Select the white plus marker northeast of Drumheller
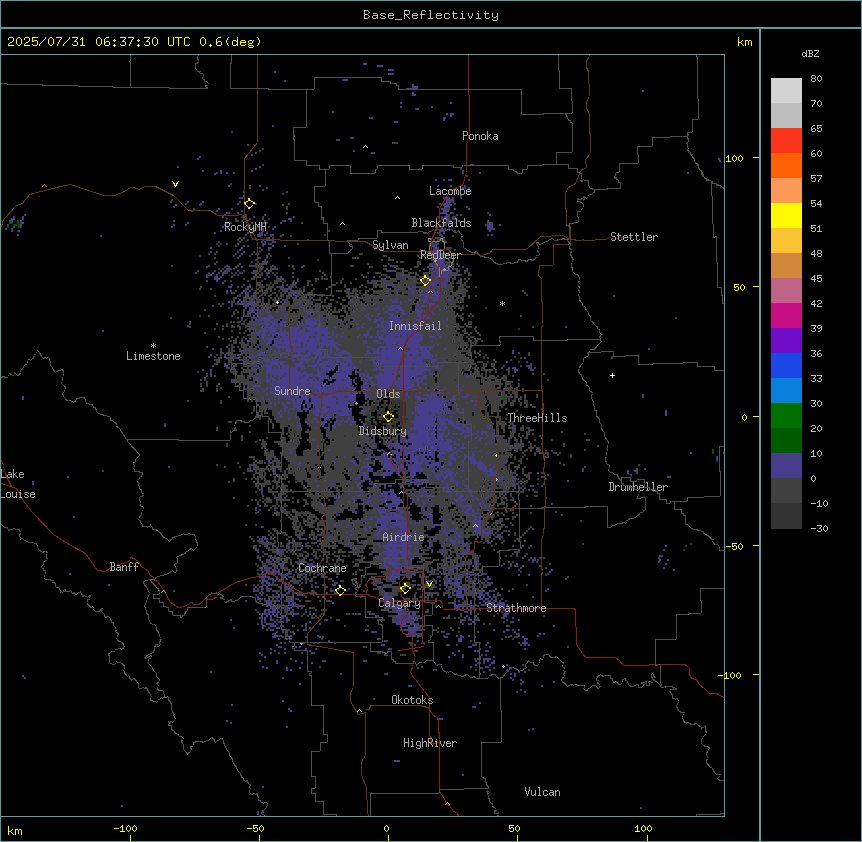 click(x=612, y=375)
